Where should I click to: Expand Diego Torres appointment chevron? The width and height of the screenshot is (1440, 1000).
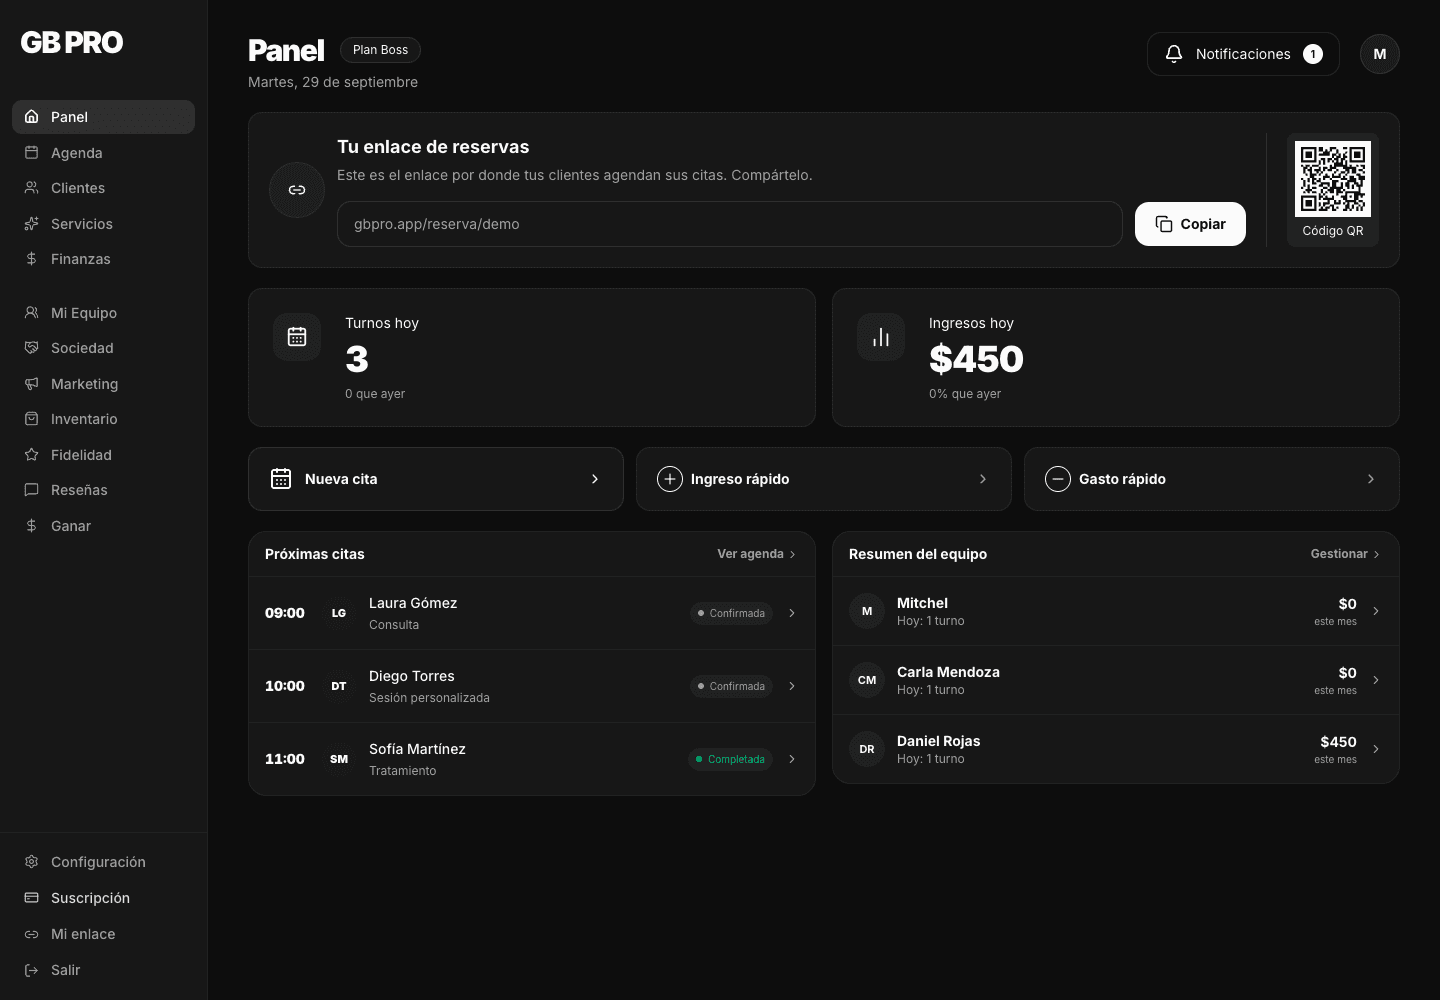[792, 686]
